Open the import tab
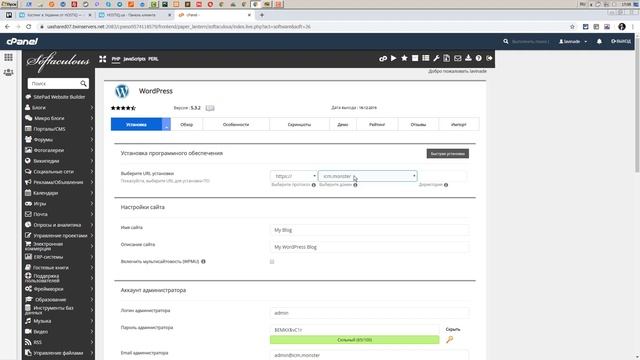 (x=459, y=124)
